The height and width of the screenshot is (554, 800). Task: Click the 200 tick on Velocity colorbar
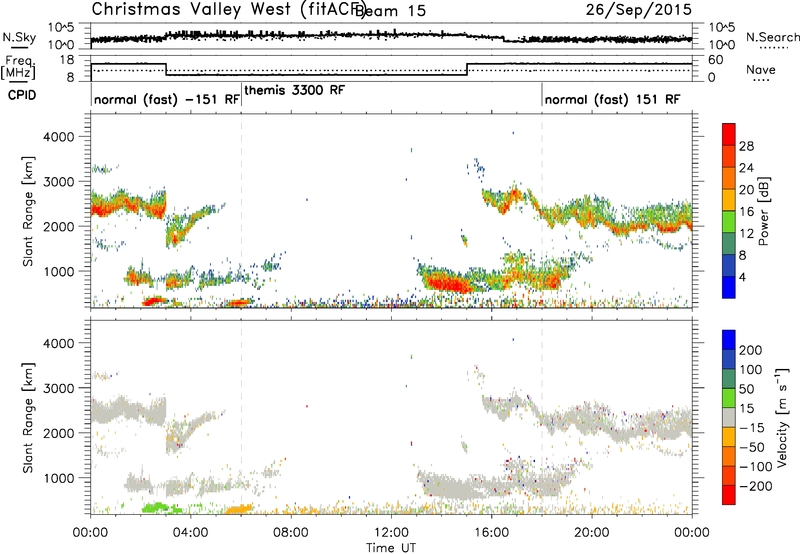[750, 350]
